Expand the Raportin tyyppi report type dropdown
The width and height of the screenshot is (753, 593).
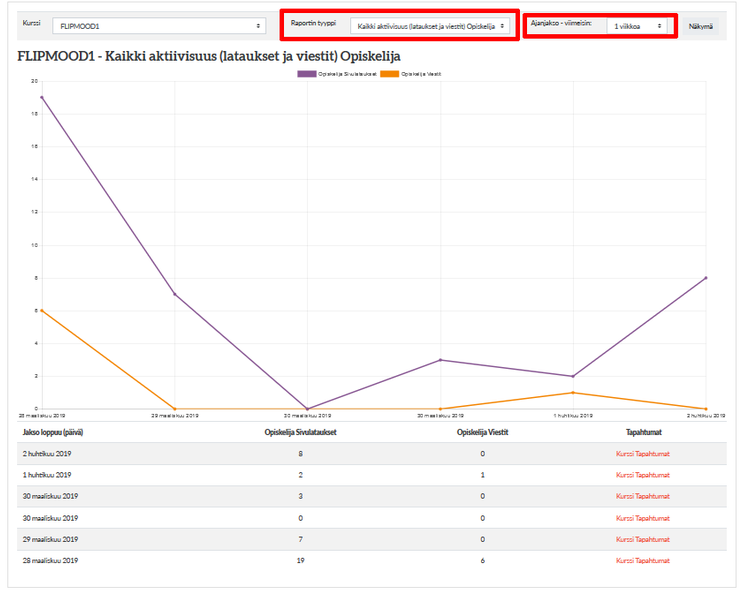432,26
